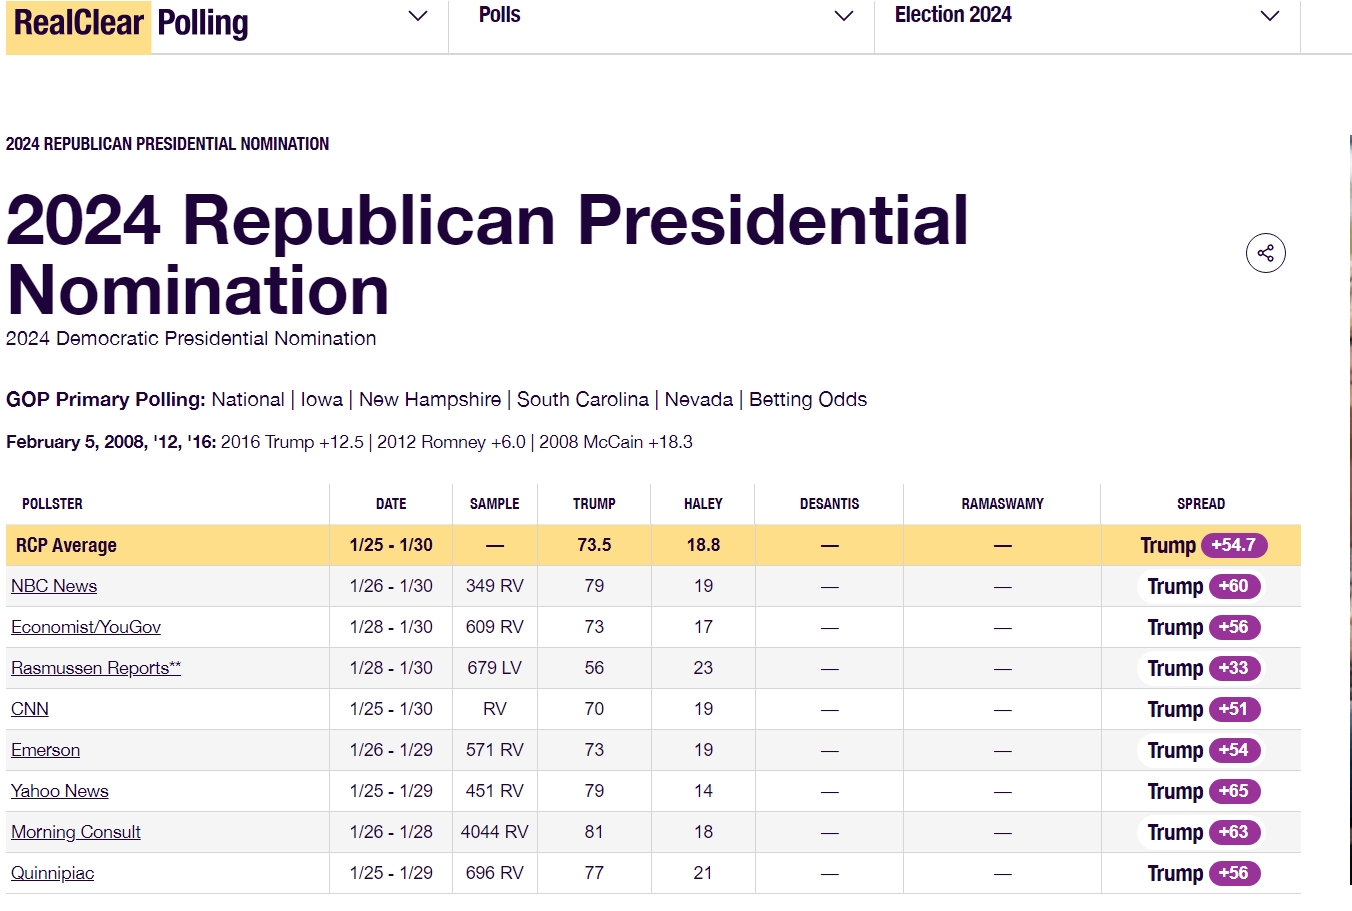Open the NBC News poll link
This screenshot has width=1352, height=911.
pos(54,586)
